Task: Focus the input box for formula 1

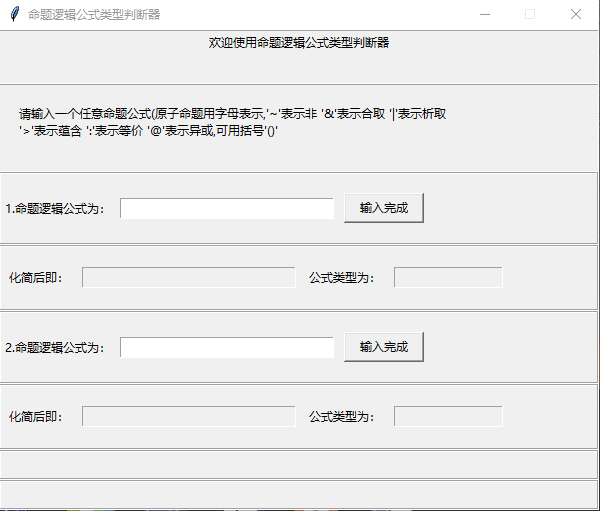Action: pyautogui.click(x=227, y=208)
